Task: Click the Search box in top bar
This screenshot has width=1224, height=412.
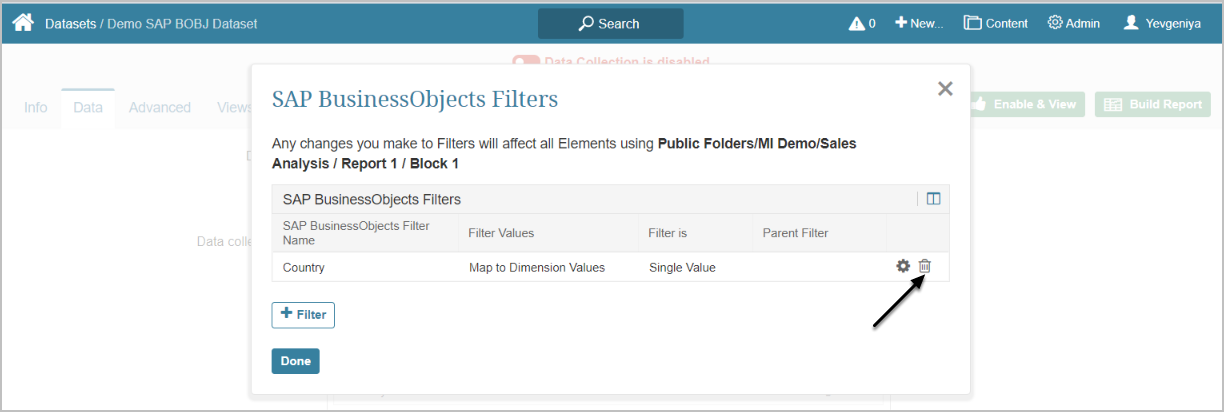Action: pos(610,23)
